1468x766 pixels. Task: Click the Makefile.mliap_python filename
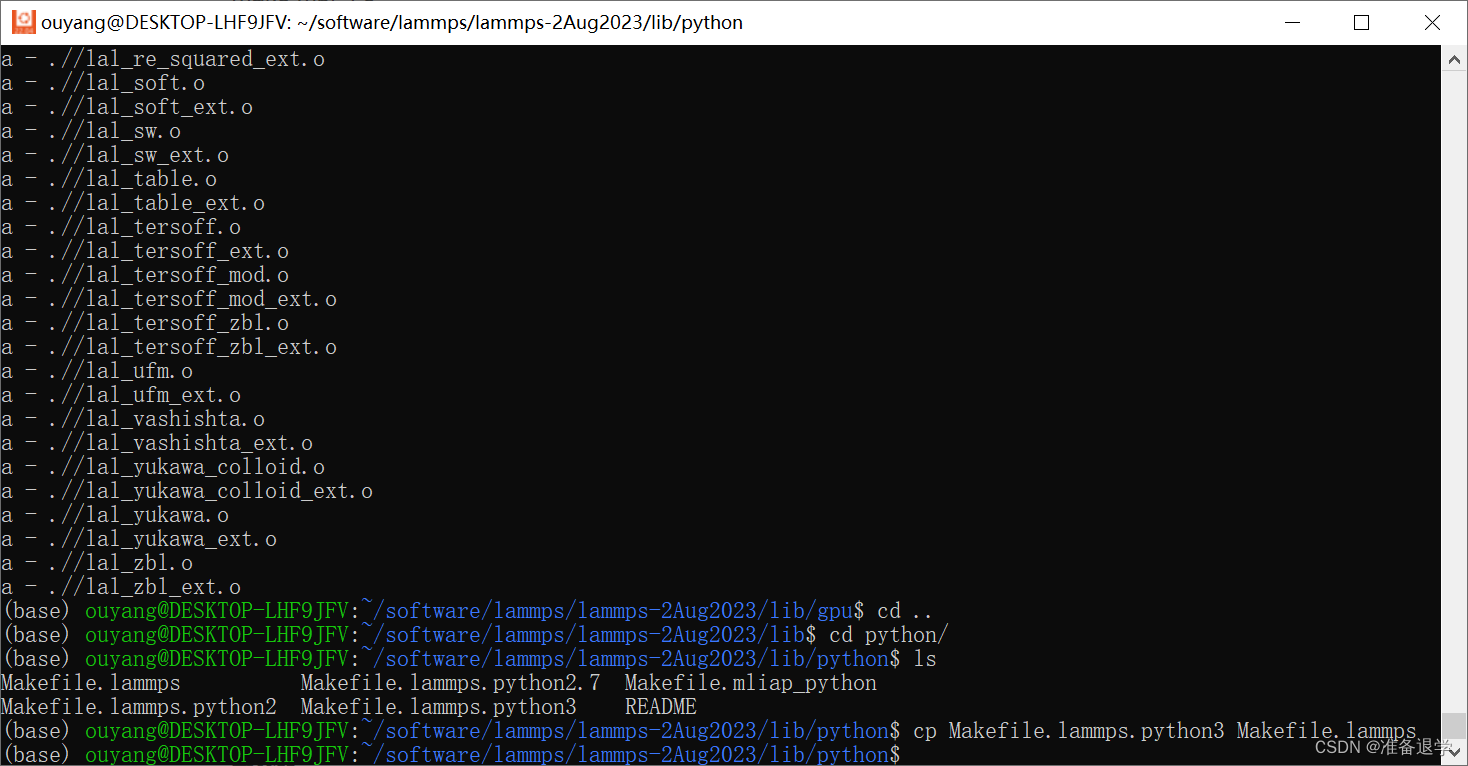tap(749, 682)
